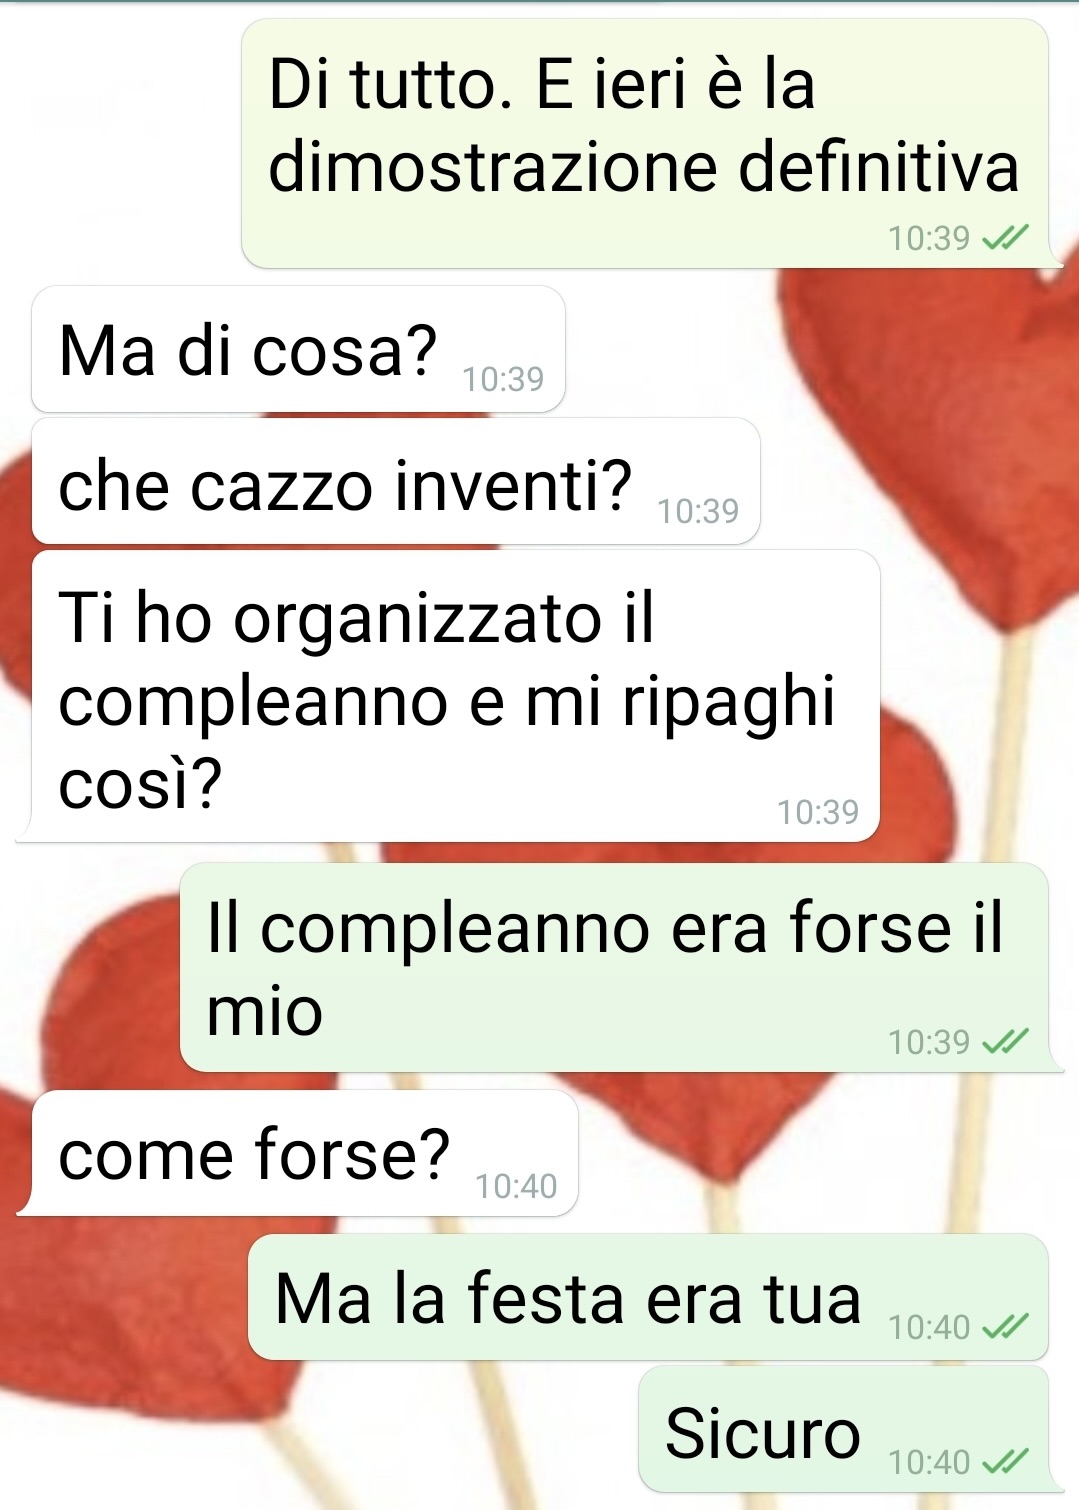This screenshot has height=1510, width=1079.
Task: Tap the 10:39 timestamp under 'così?' message
Action: coord(818,812)
